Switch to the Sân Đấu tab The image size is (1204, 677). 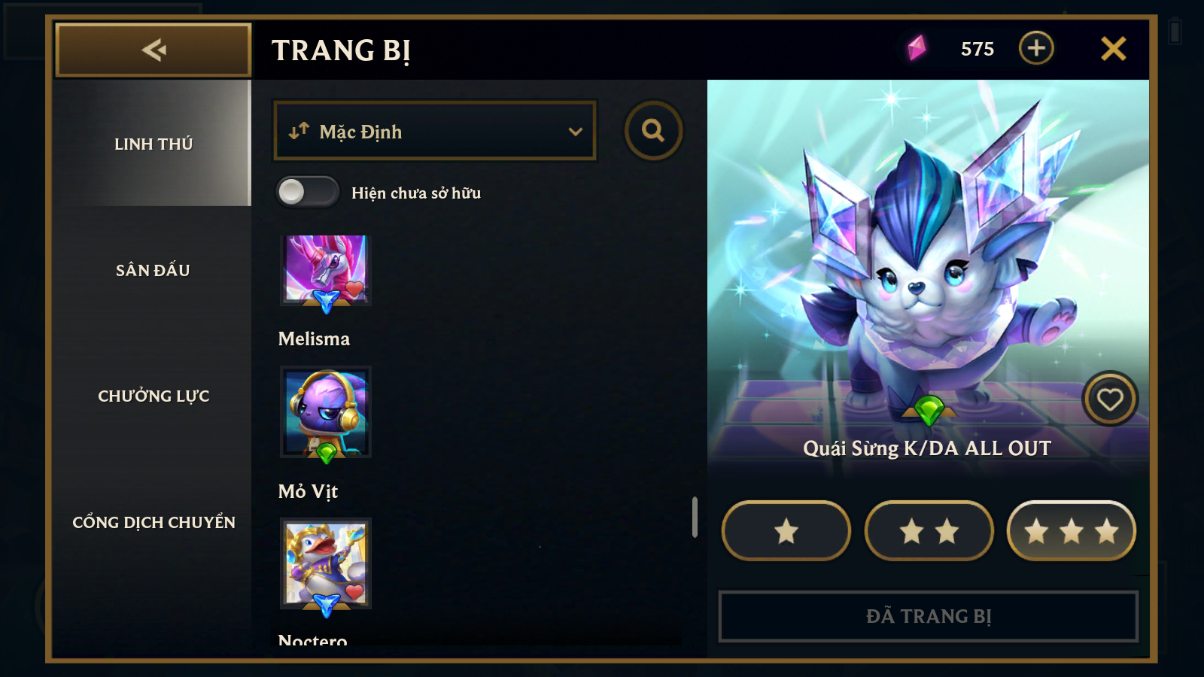(x=153, y=270)
